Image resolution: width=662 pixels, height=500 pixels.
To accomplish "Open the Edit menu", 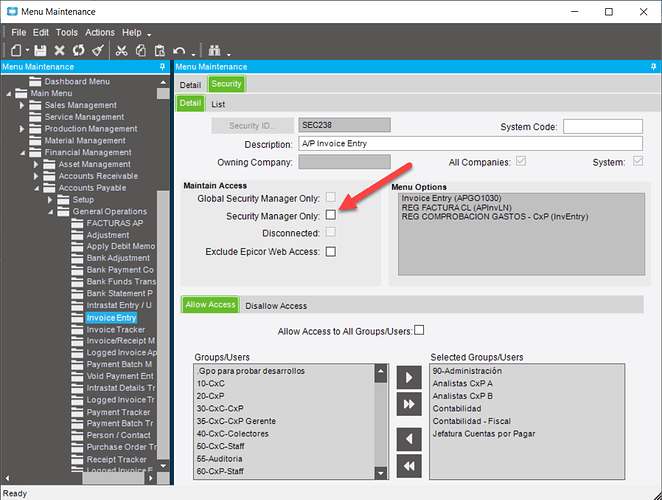I will point(41,33).
